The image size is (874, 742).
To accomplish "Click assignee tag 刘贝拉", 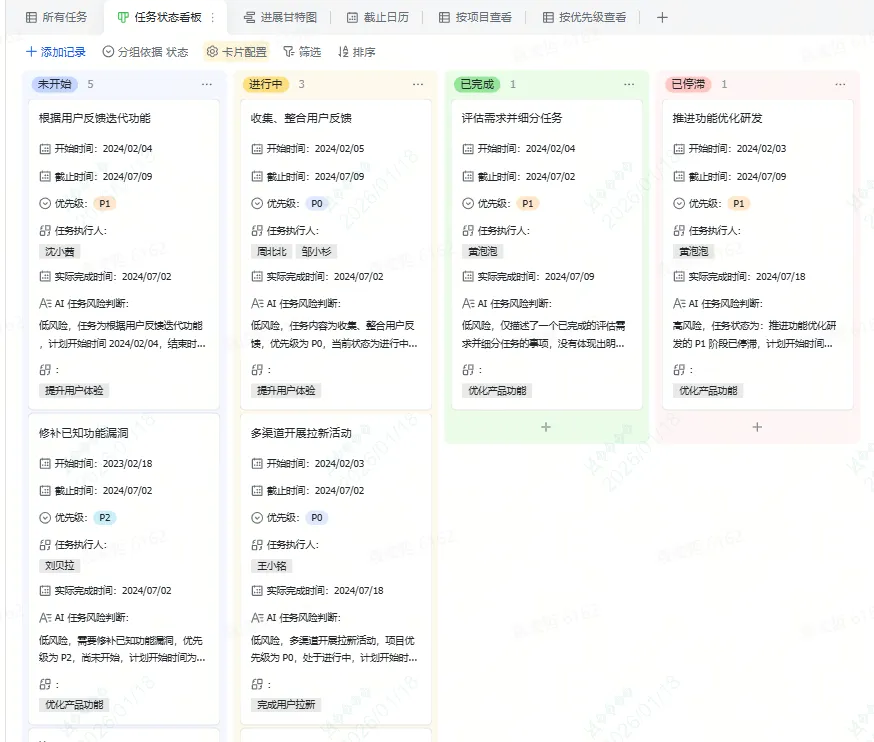I will (60, 566).
